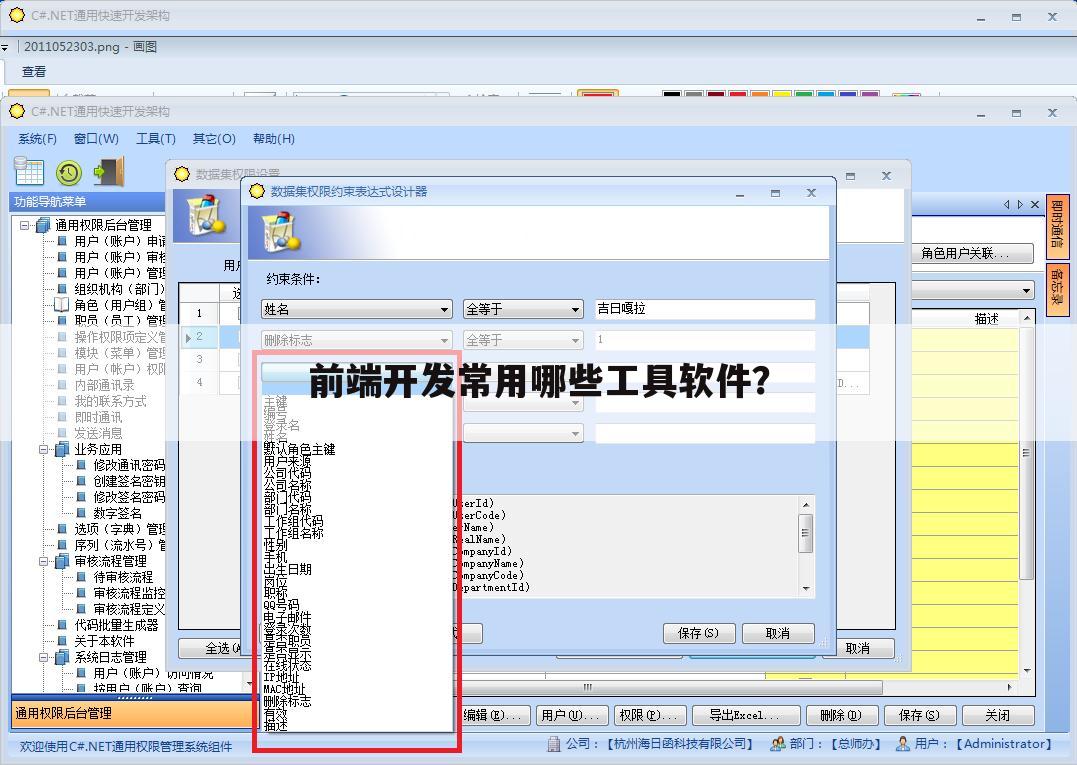This screenshot has height=765, width=1077.
Task: Click the exit door toolbar icon
Action: pyautogui.click(x=109, y=172)
